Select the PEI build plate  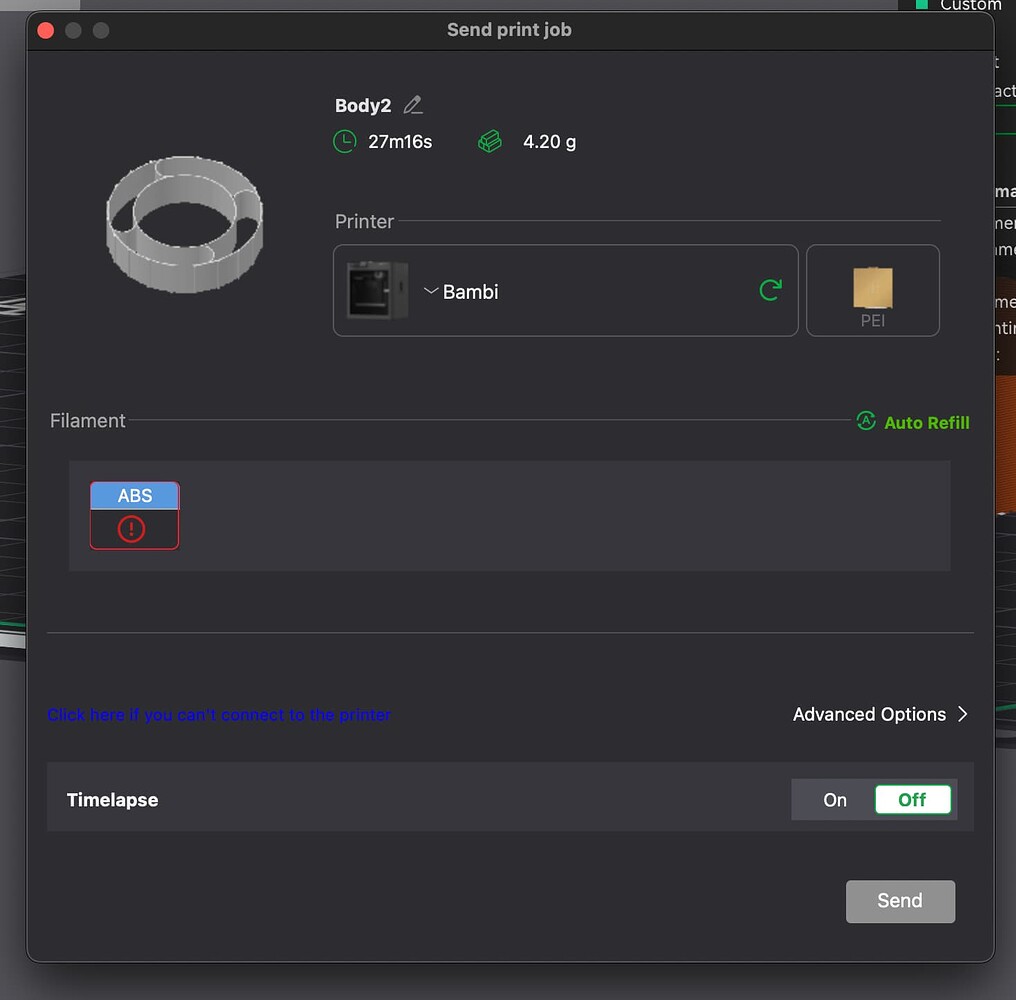[x=872, y=290]
